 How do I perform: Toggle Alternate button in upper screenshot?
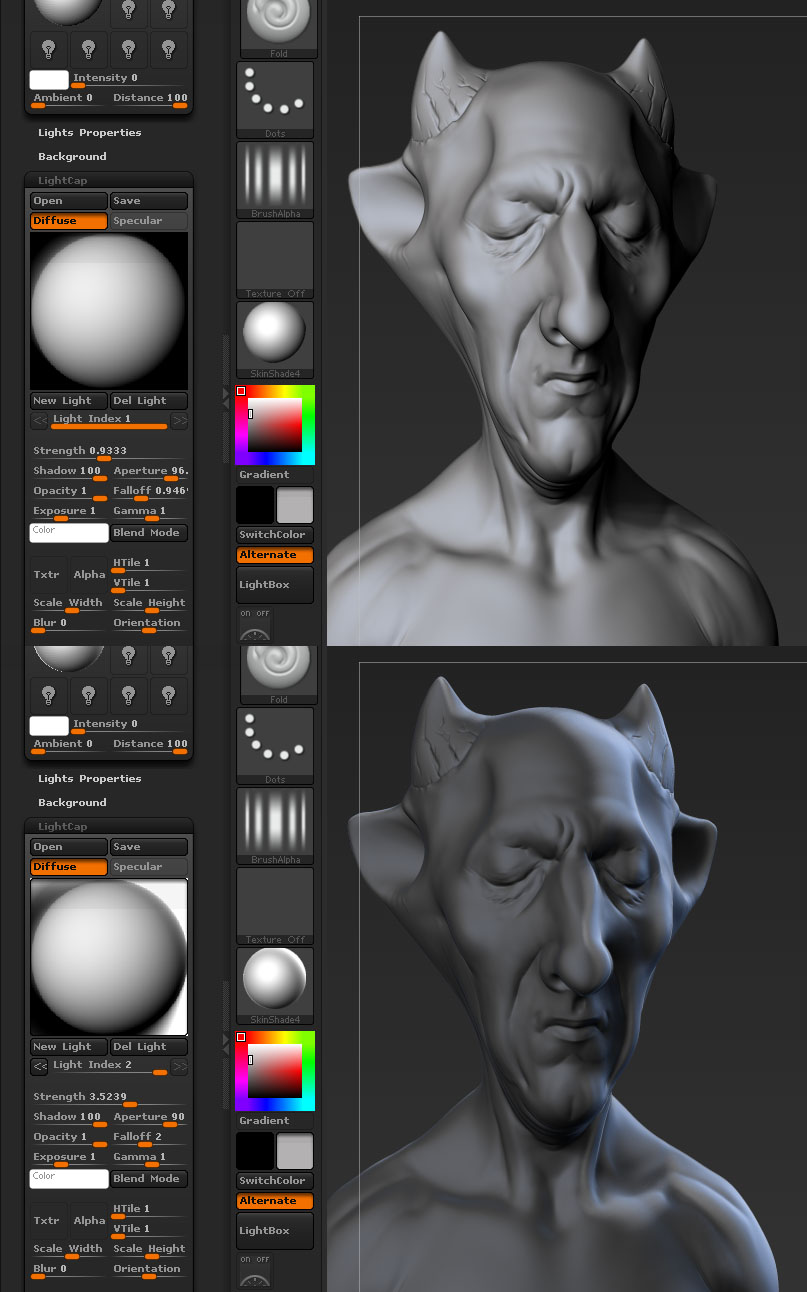pyautogui.click(x=275, y=555)
